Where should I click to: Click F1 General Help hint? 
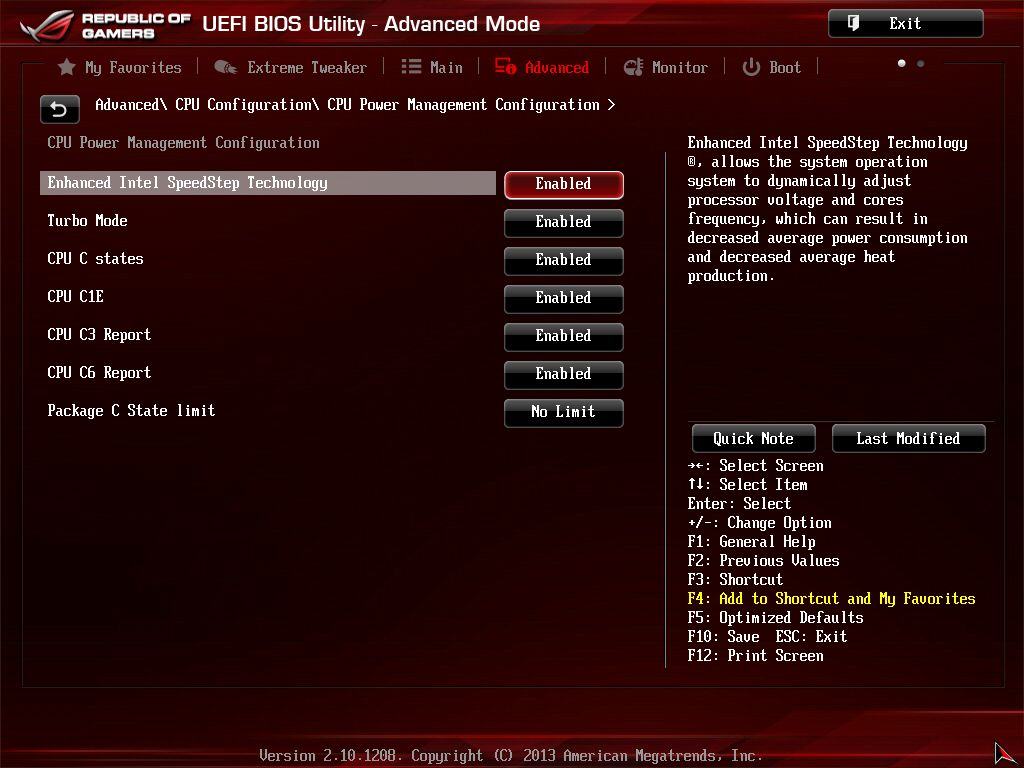pos(752,542)
